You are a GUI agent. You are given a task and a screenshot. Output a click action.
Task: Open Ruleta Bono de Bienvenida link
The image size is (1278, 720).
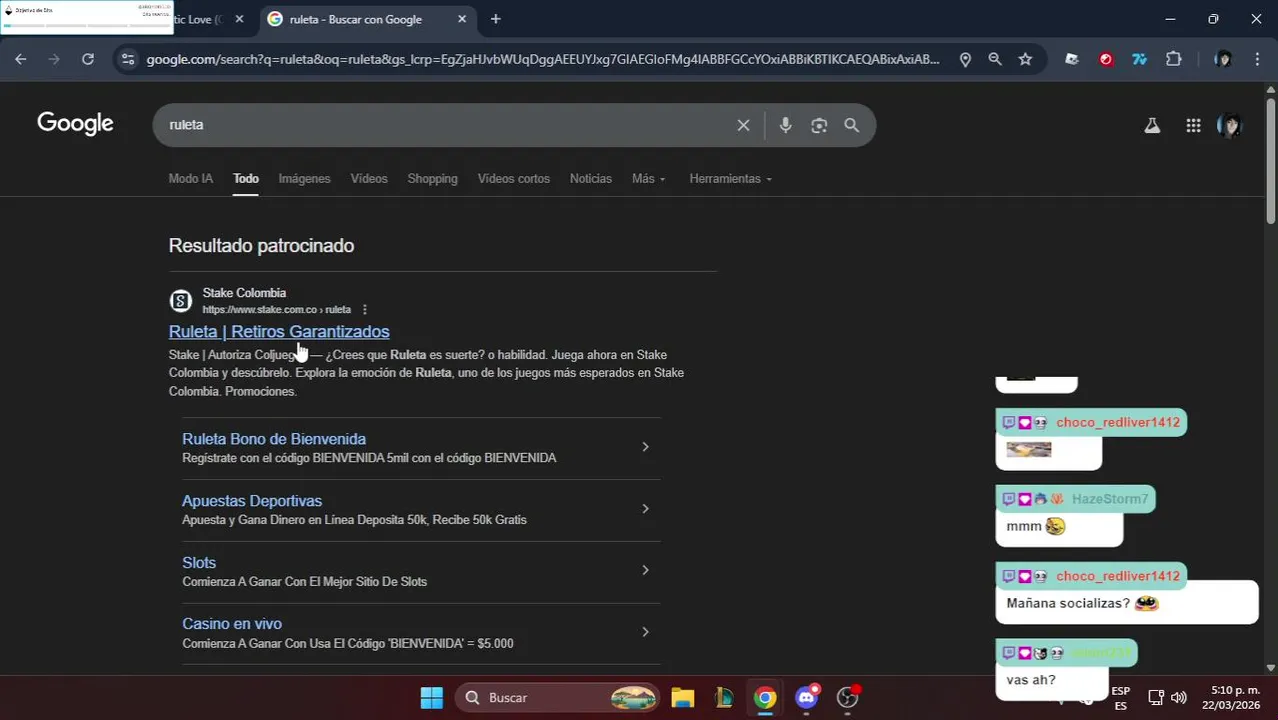[x=274, y=439]
